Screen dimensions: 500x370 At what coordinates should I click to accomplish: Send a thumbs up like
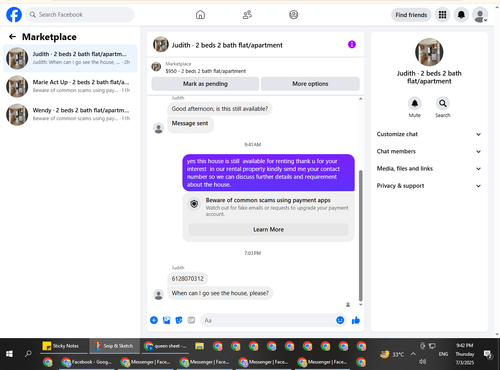356,320
